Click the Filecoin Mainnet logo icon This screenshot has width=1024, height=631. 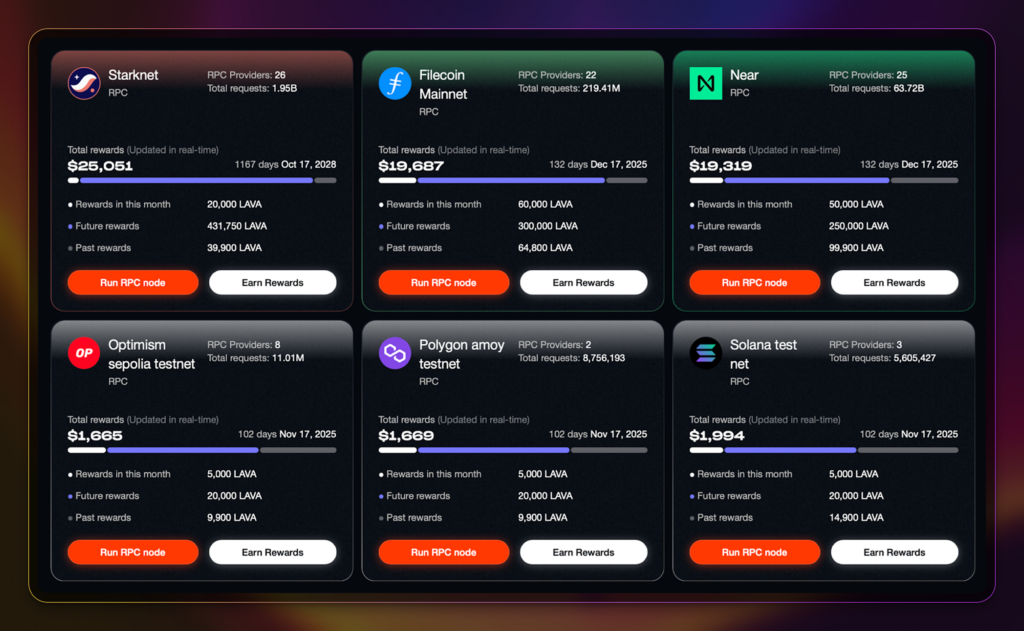point(394,84)
